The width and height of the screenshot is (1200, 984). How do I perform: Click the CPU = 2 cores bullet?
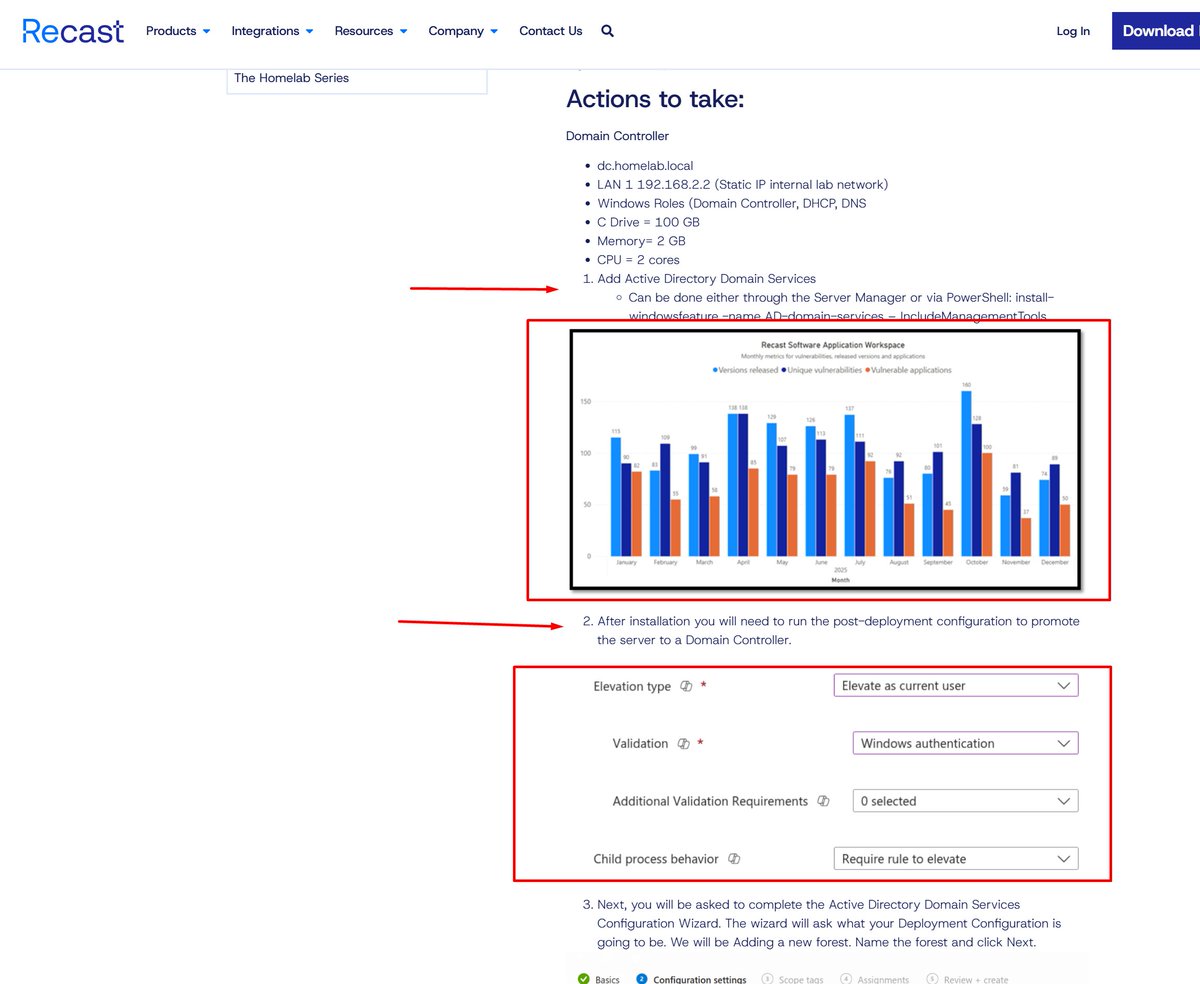click(638, 261)
